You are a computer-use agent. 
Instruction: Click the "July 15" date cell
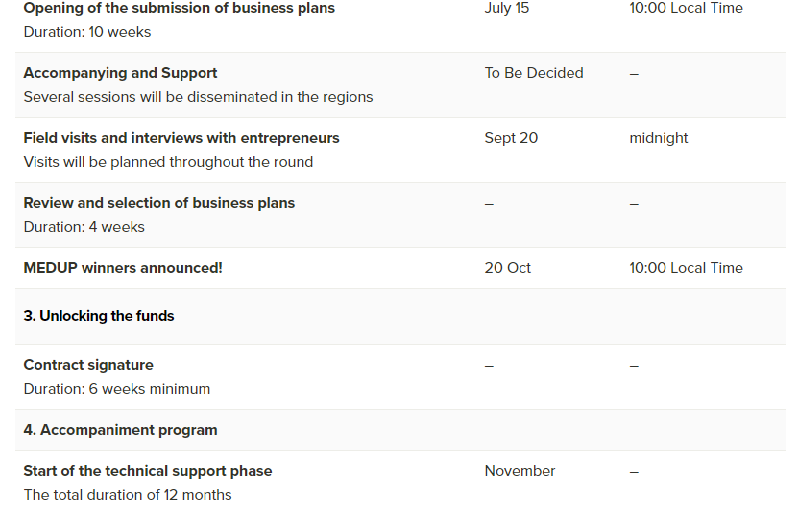pyautogui.click(x=507, y=8)
